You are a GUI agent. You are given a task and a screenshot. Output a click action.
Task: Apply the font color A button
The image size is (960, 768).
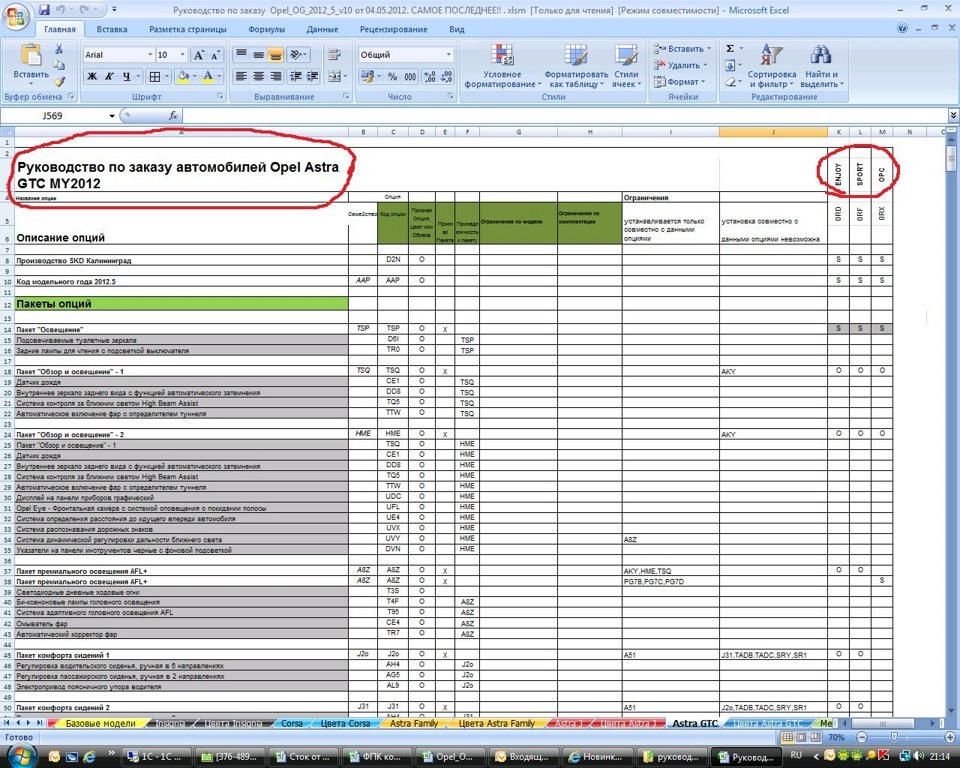point(208,77)
